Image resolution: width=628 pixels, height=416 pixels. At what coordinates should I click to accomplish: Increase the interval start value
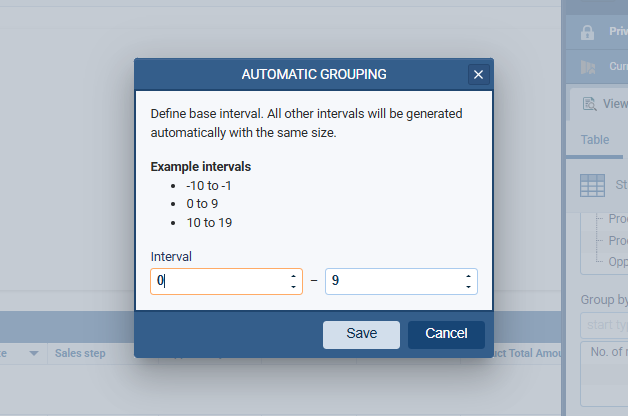pos(294,276)
